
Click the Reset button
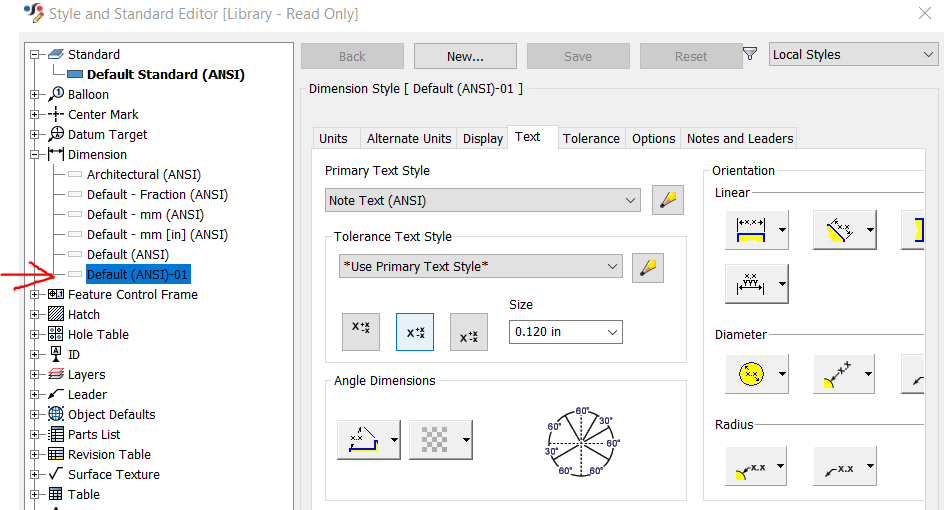click(691, 56)
